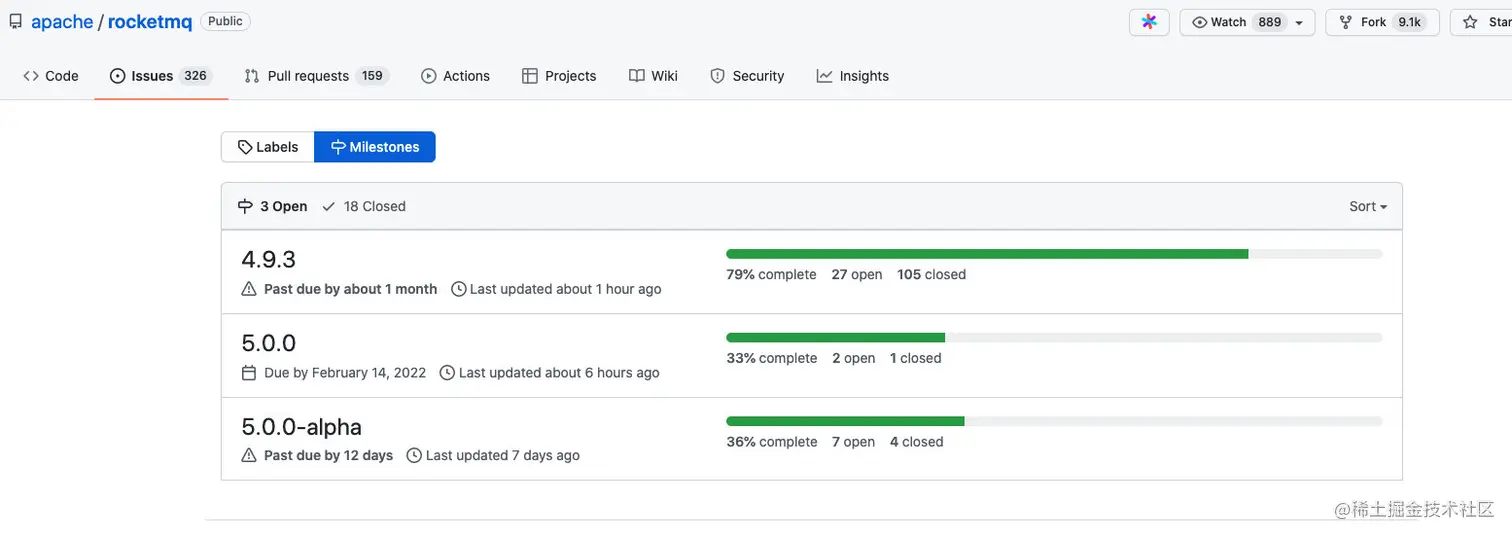Open the apache organization link
This screenshot has height=537, width=1512.
(62, 21)
